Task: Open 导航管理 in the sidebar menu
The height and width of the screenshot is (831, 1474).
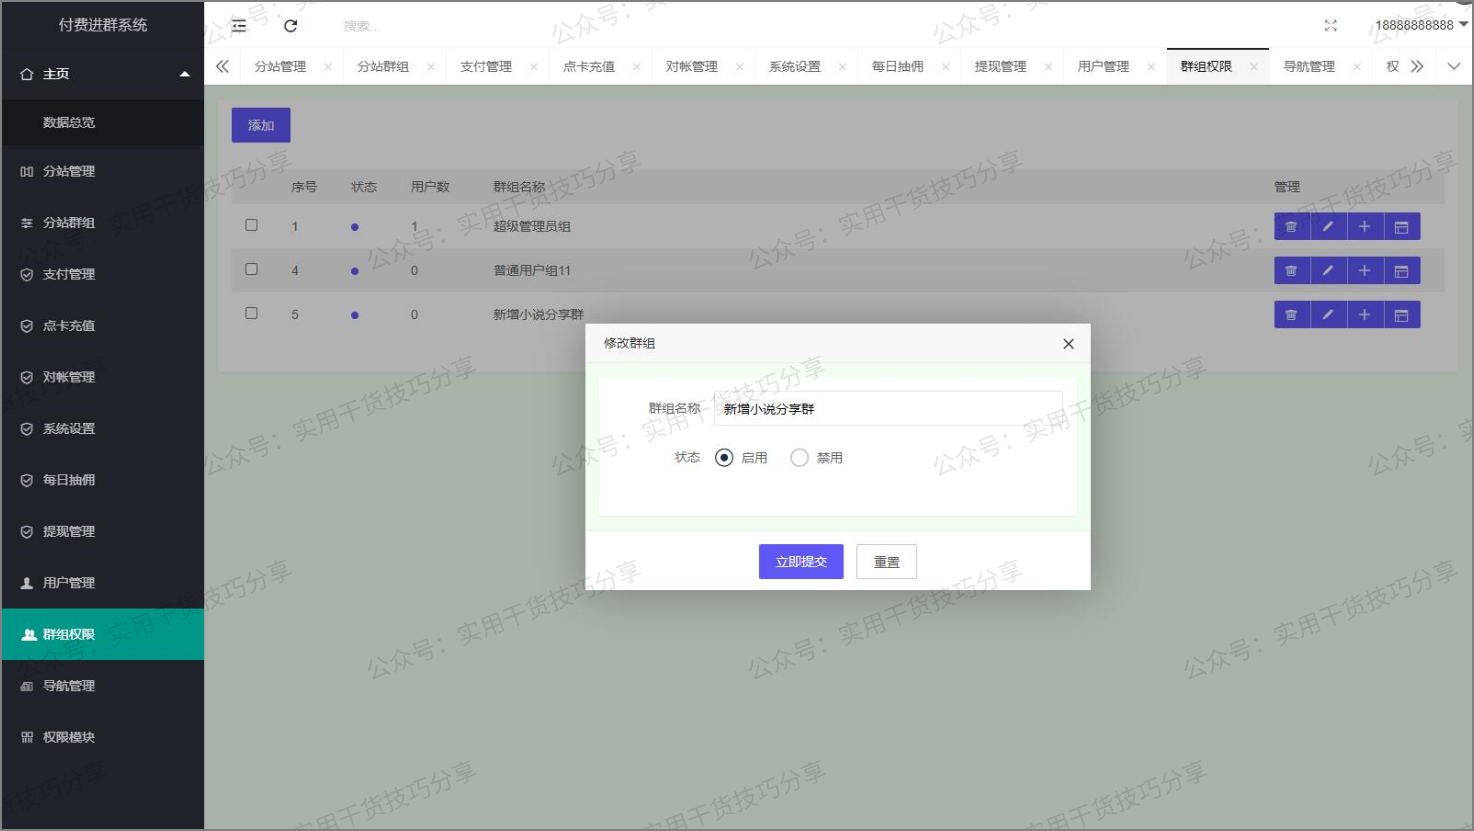Action: [70, 686]
